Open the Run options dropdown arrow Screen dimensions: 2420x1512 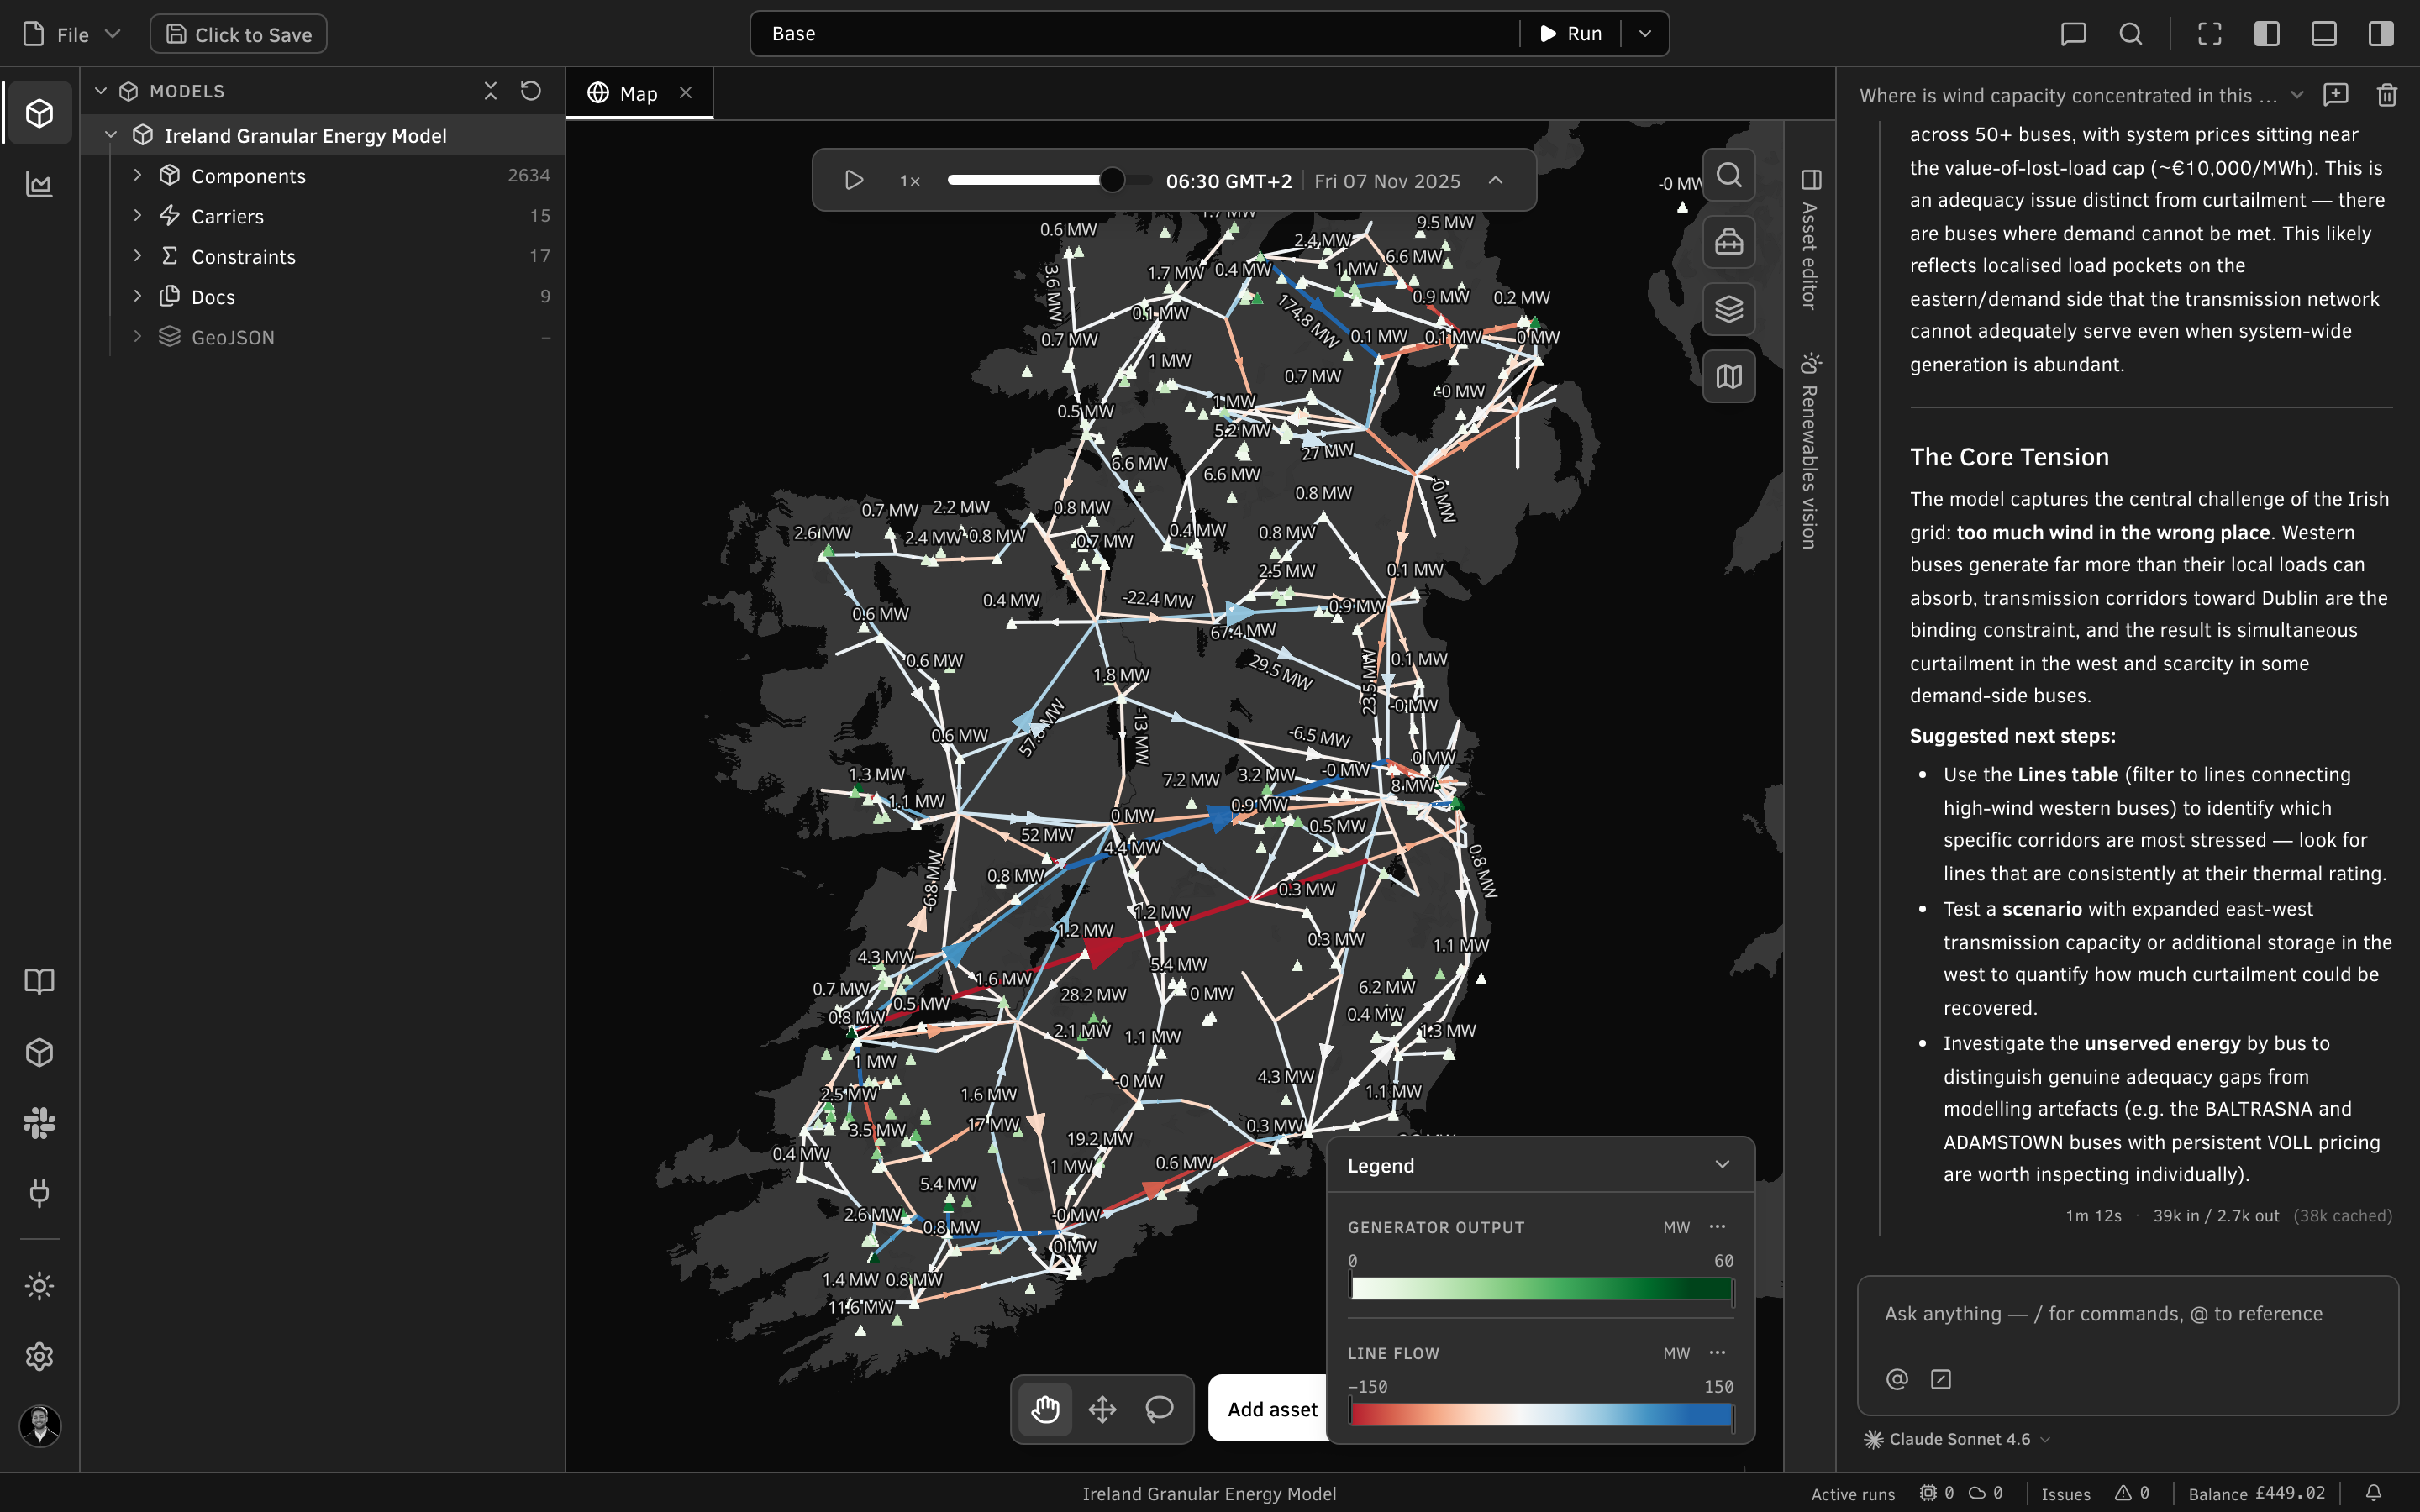tap(1645, 34)
